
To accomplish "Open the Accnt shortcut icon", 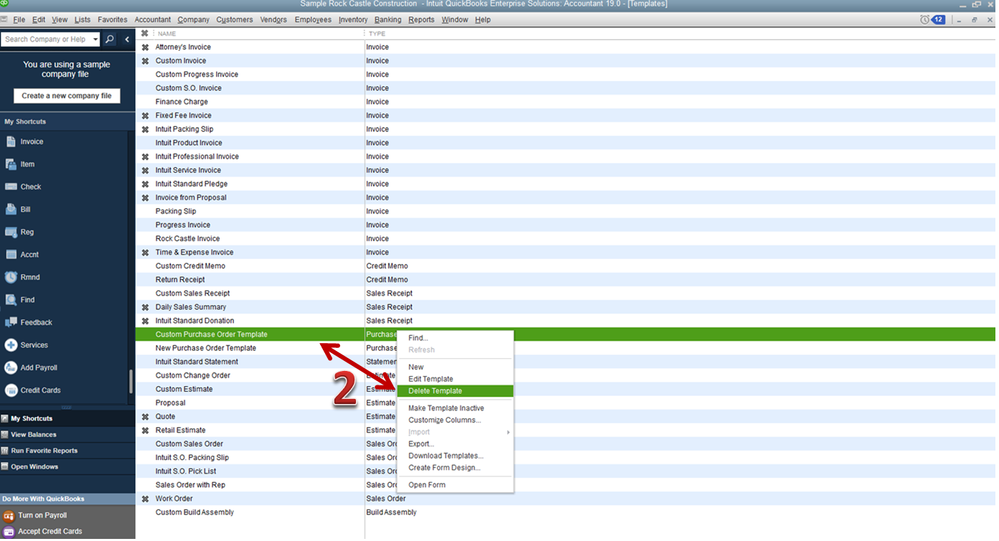I will coord(11,254).
